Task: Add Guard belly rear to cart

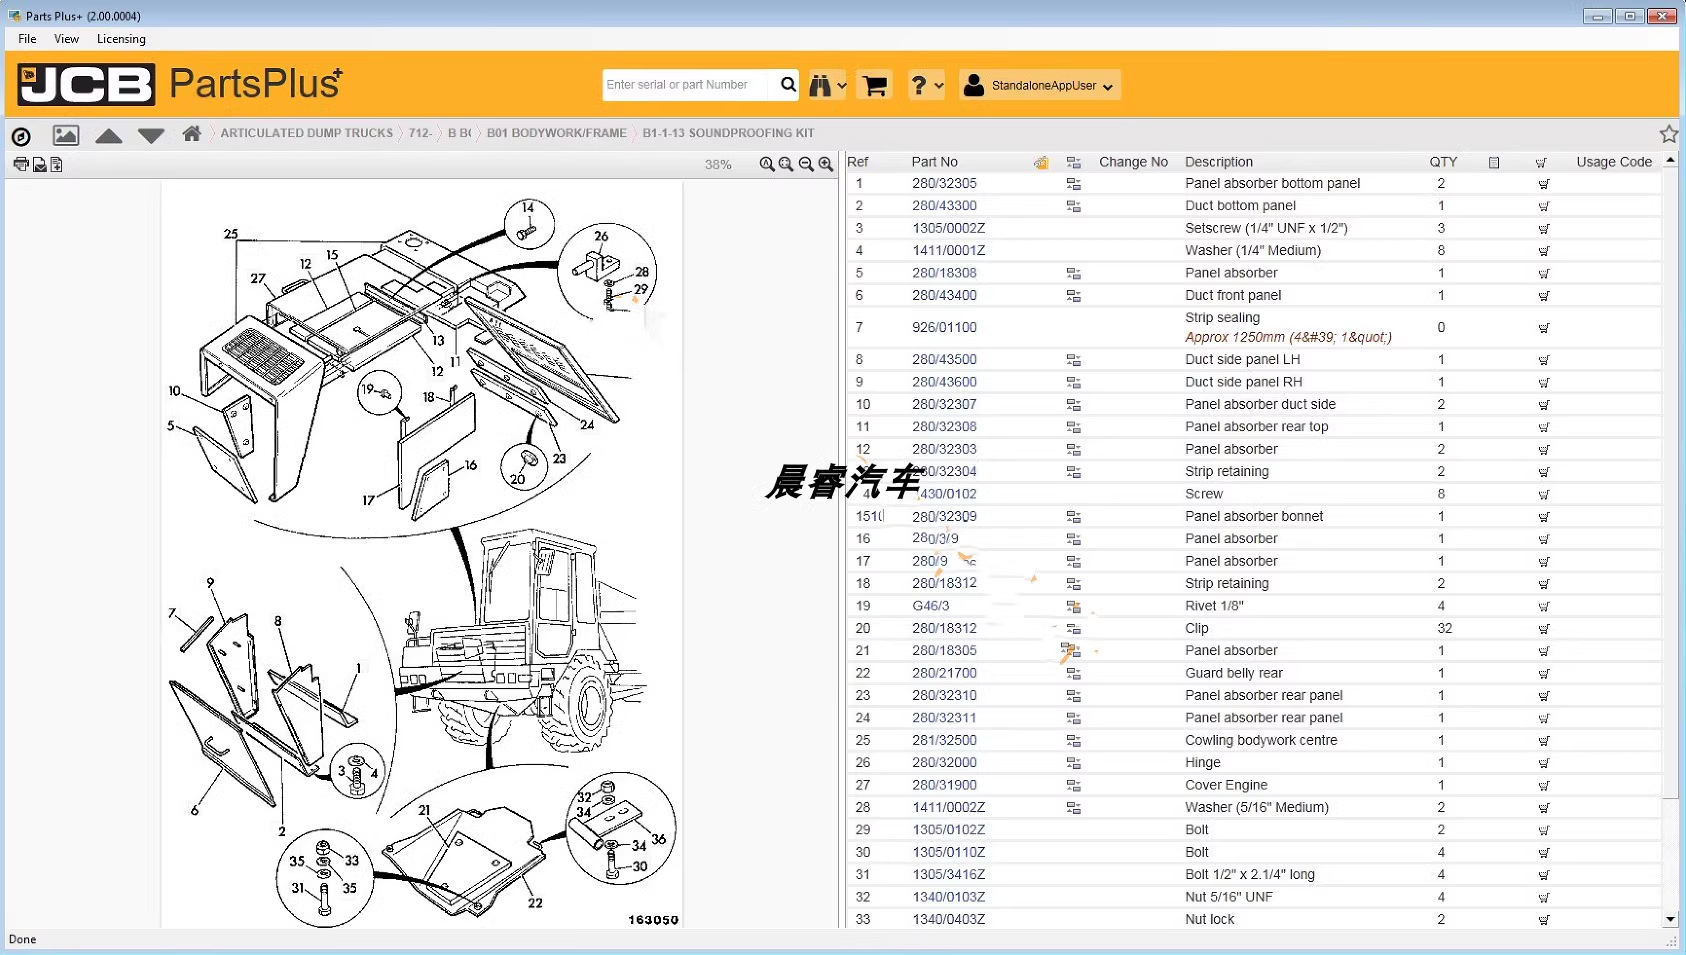Action: [x=1543, y=674]
